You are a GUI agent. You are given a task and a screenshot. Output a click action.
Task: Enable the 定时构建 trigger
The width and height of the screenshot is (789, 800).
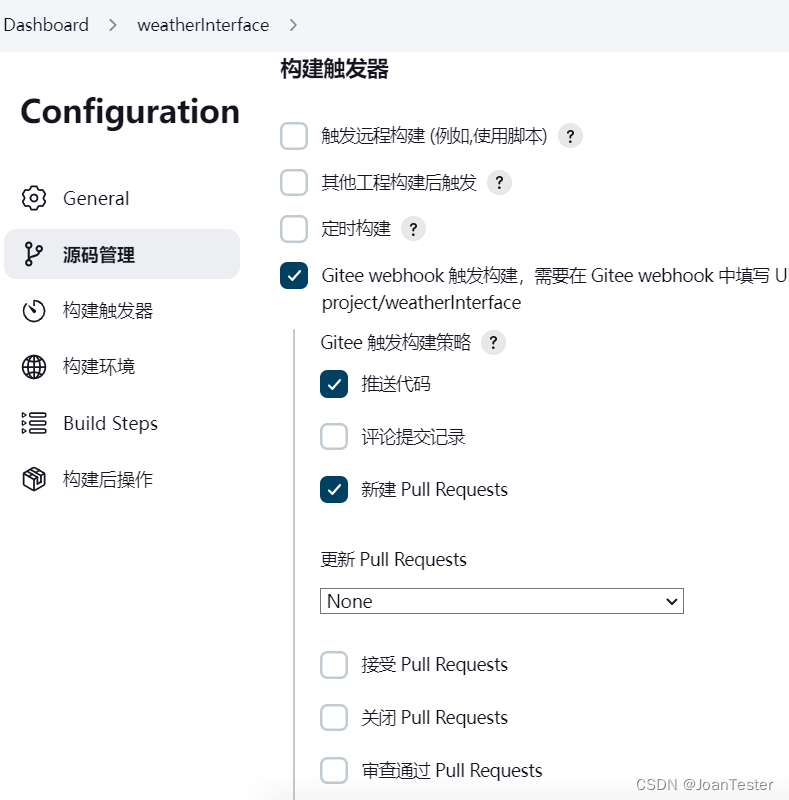(x=294, y=229)
